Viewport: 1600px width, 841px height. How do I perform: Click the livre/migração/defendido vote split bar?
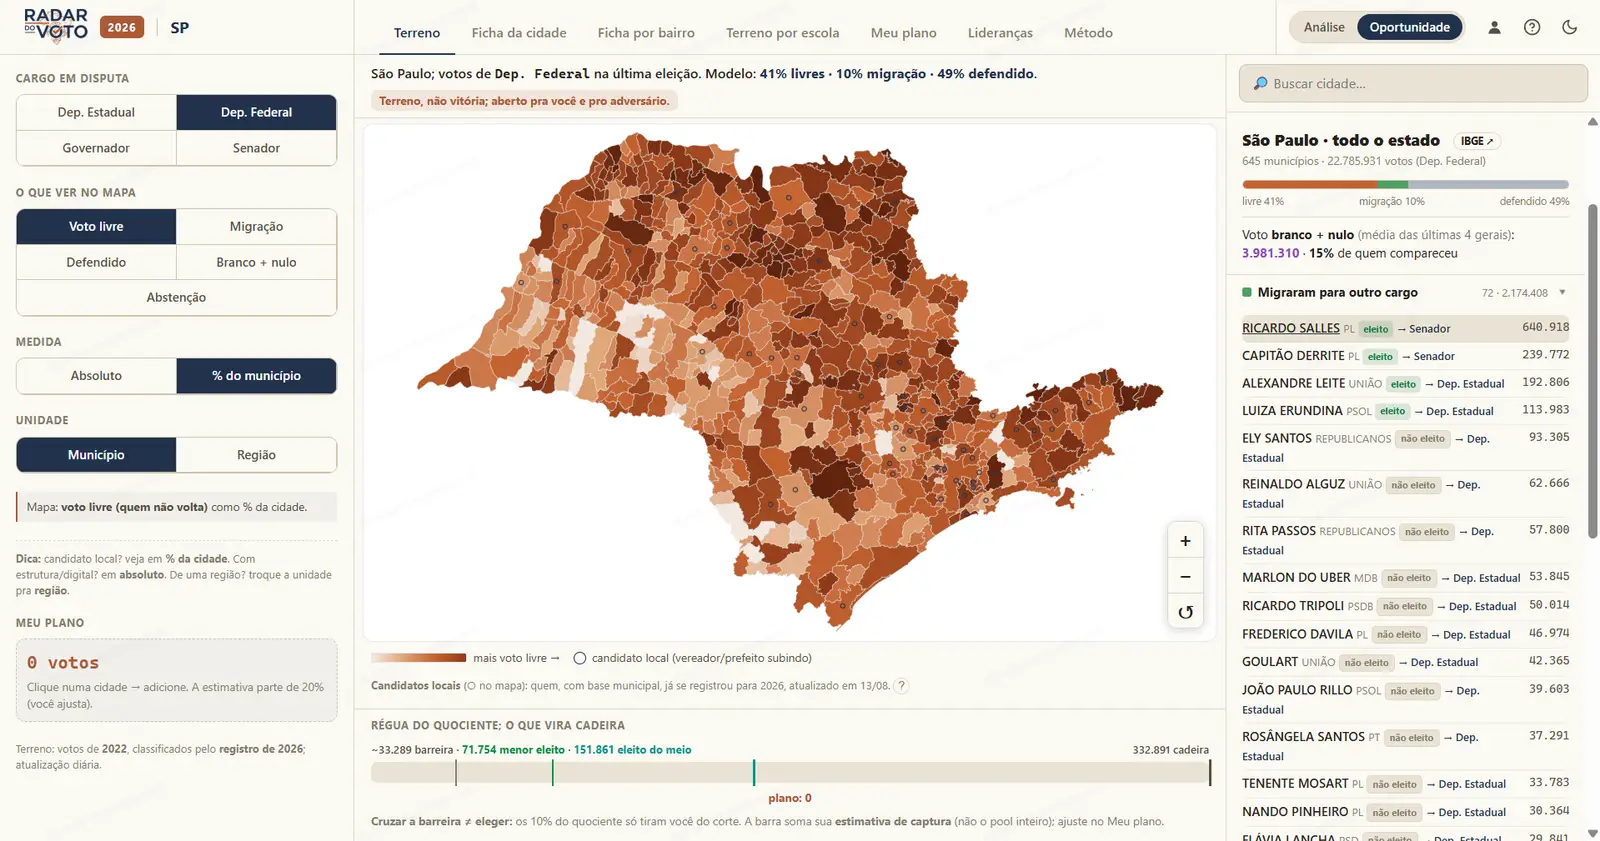pyautogui.click(x=1405, y=184)
